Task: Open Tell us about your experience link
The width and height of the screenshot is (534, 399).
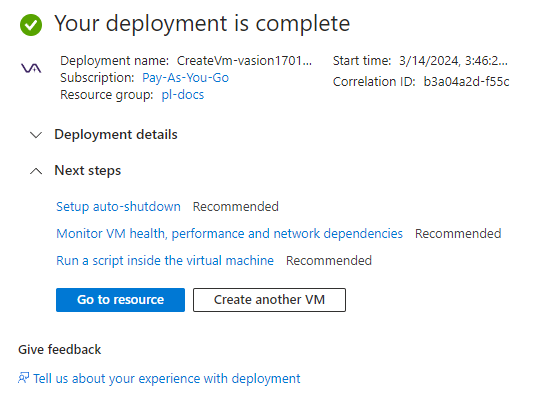Action: pos(167,378)
